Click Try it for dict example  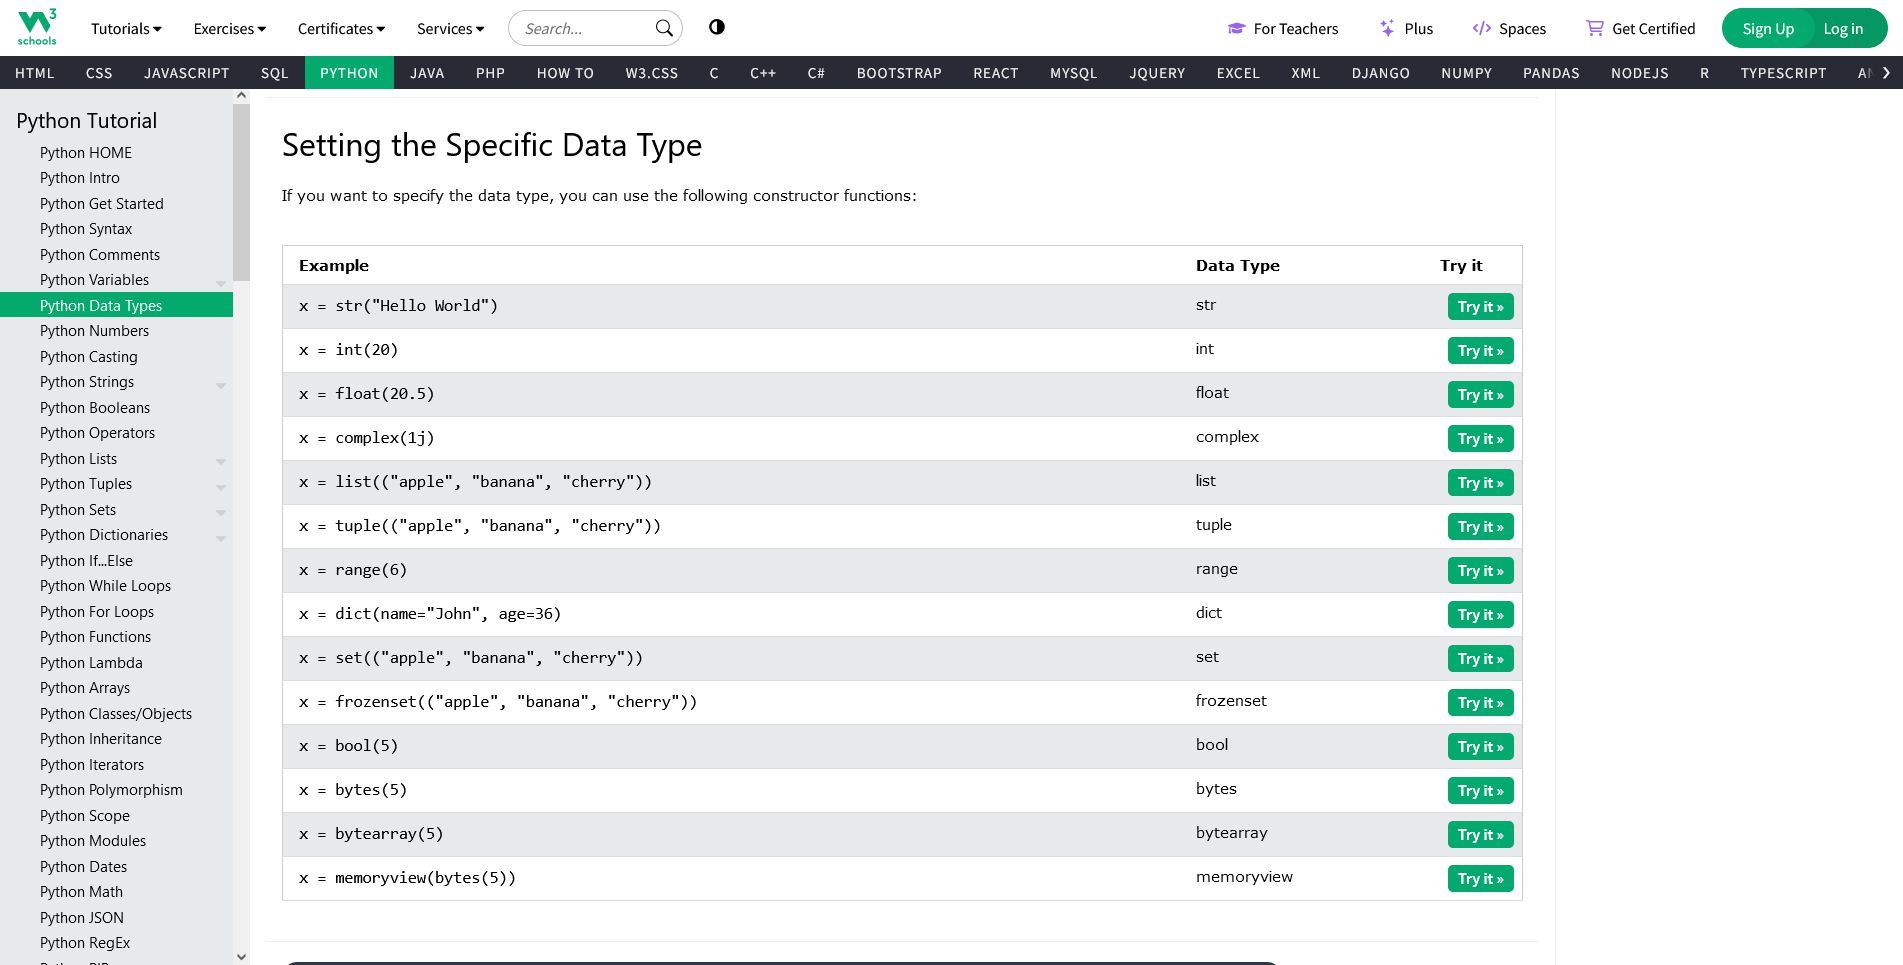(1480, 615)
